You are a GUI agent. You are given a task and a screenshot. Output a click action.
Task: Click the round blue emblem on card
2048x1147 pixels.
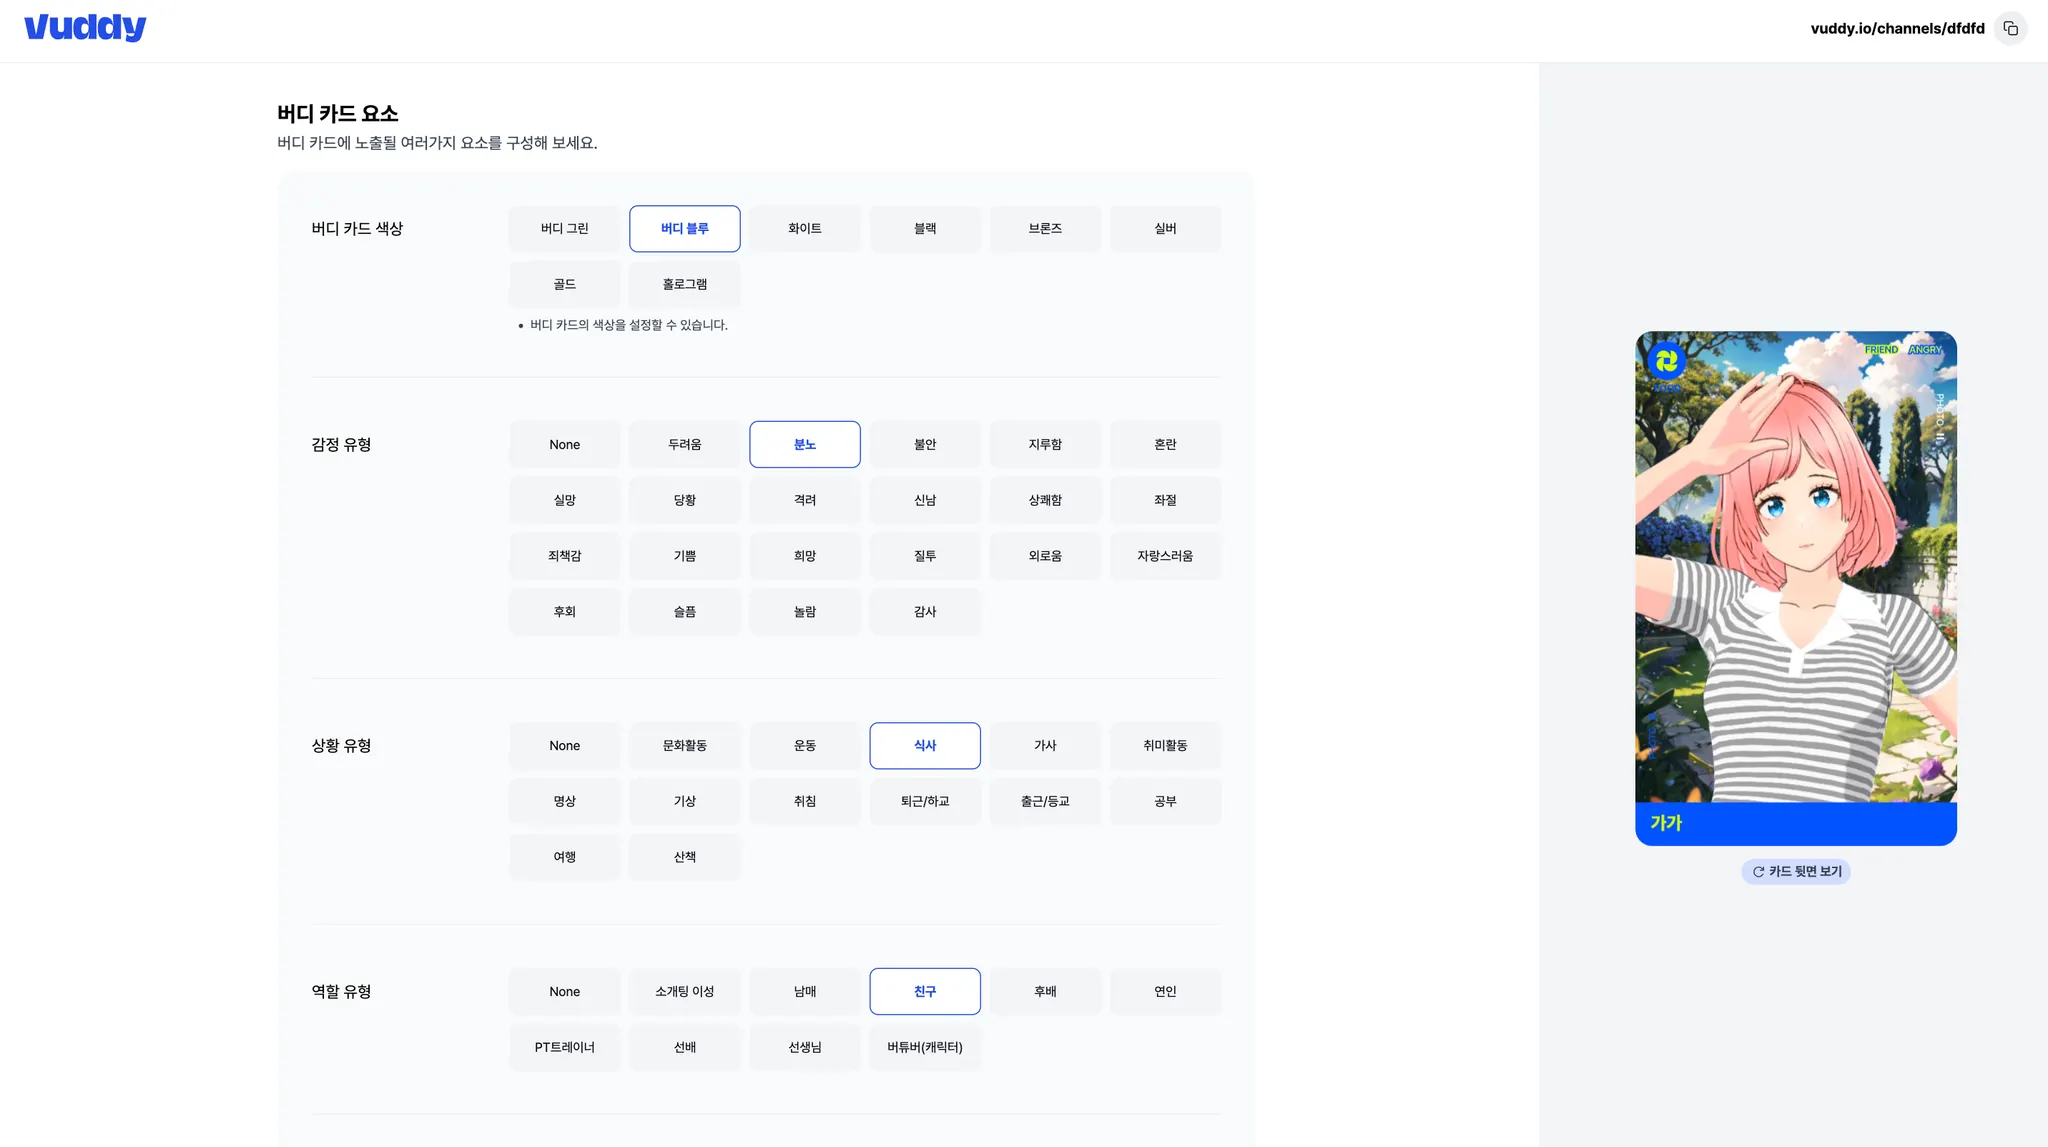[1666, 361]
